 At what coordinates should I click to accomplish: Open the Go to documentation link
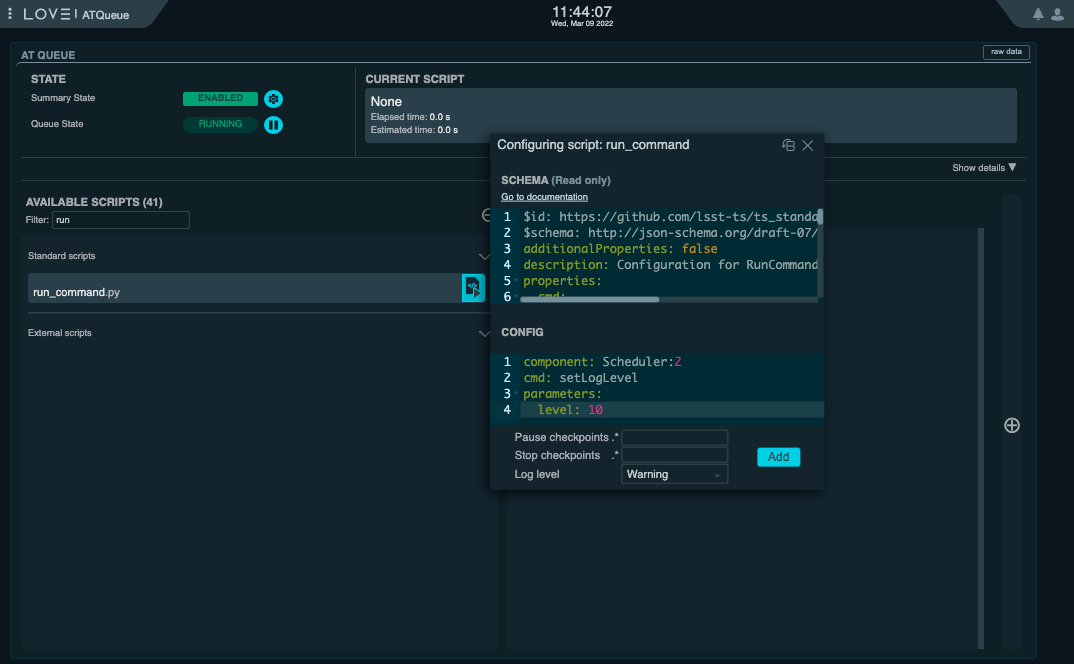pos(544,196)
